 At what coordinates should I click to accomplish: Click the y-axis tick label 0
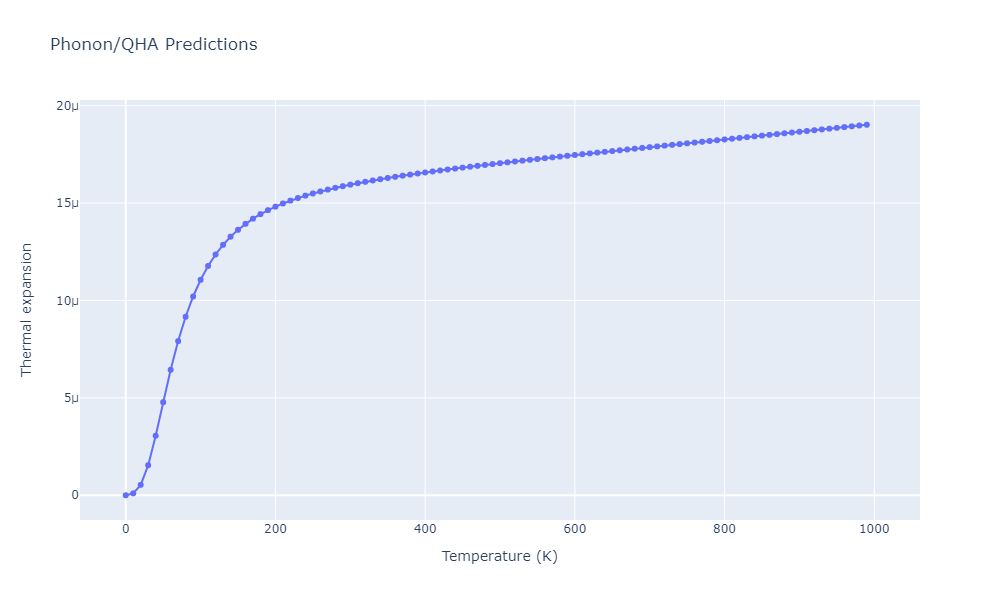tap(73, 495)
